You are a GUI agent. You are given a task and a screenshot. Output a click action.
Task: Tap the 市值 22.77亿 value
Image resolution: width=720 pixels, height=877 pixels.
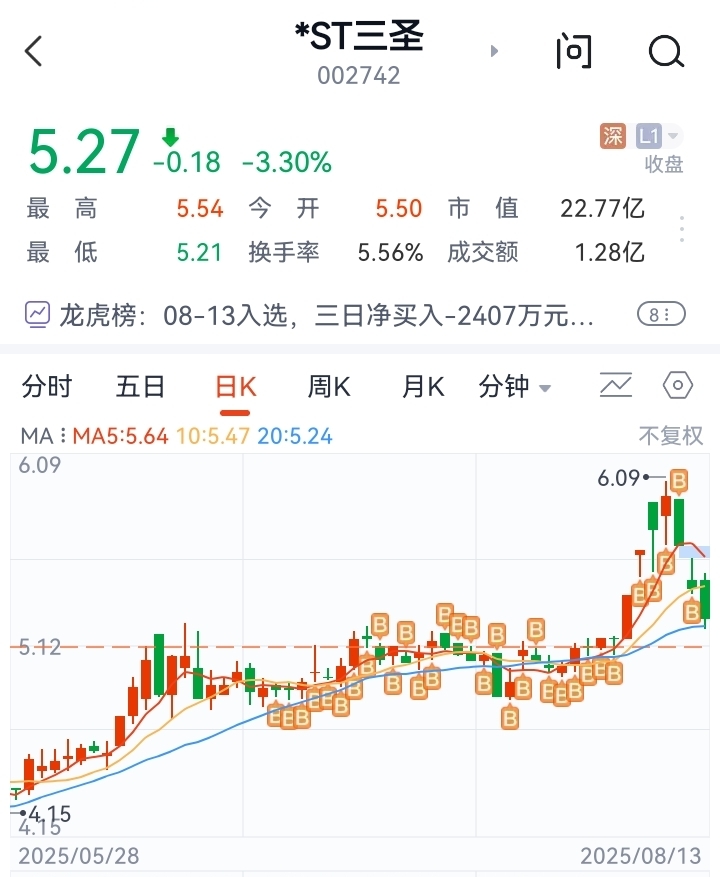(603, 209)
